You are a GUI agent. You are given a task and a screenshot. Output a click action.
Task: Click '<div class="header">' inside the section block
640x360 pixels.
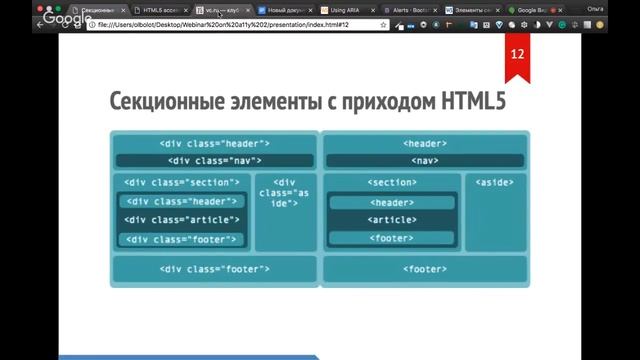tap(182, 202)
